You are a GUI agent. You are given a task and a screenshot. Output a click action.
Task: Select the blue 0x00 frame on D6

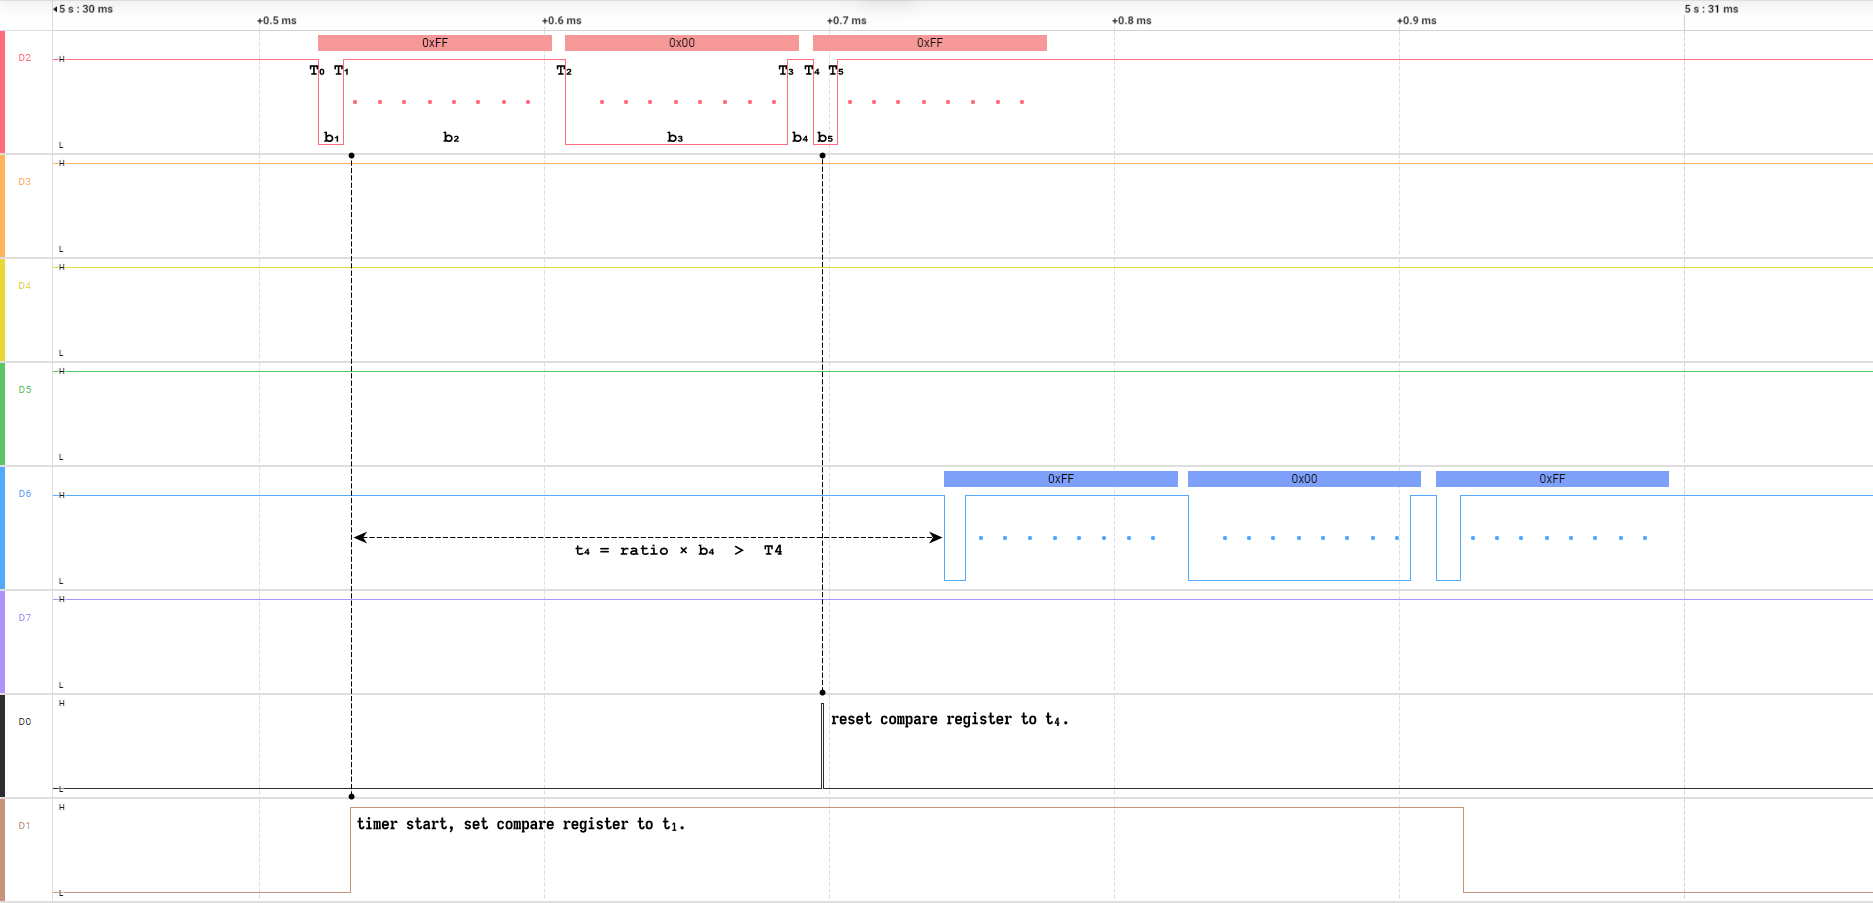(1303, 479)
